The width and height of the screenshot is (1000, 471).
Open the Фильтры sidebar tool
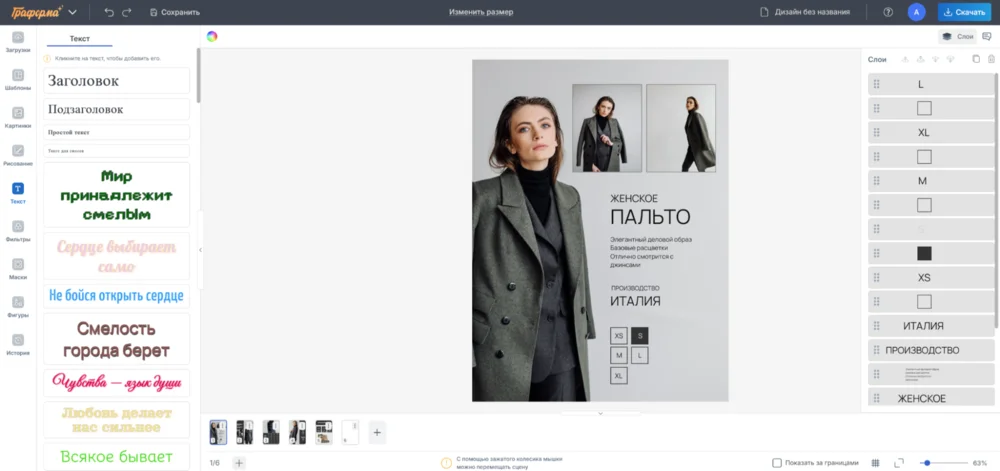(18, 230)
